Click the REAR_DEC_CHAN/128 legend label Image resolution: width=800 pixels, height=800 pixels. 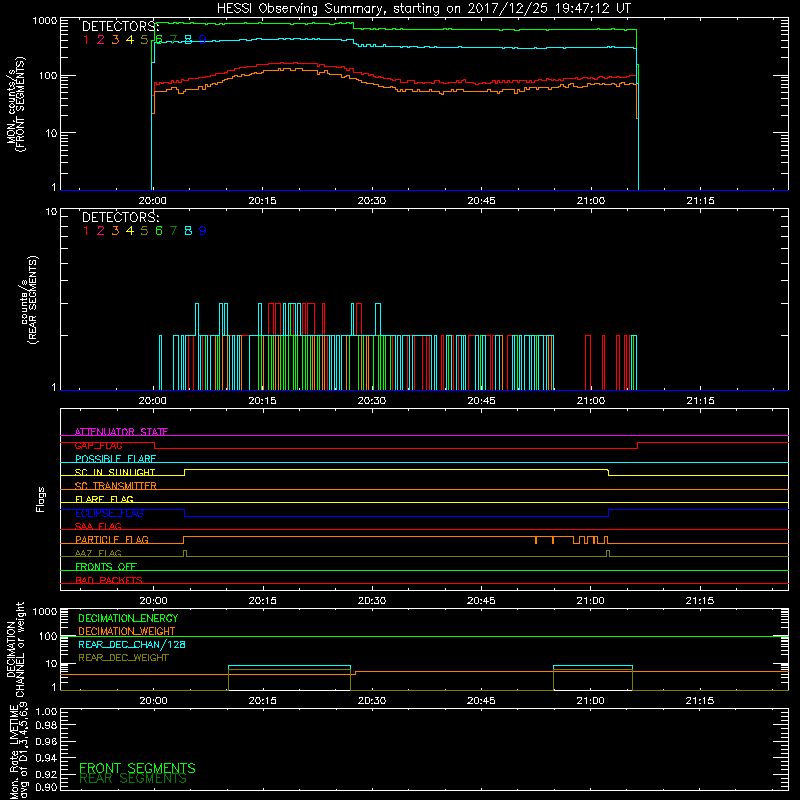tap(132, 644)
